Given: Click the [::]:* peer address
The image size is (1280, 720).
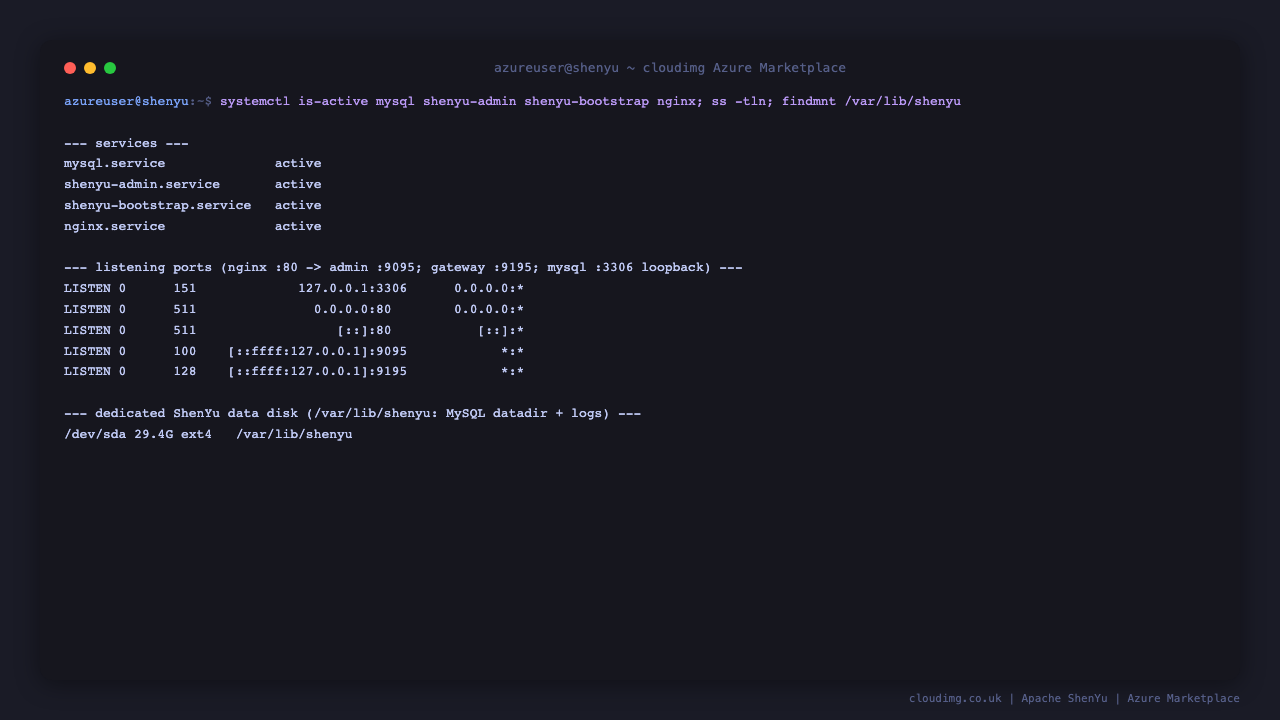Looking at the screenshot, I should [501, 330].
